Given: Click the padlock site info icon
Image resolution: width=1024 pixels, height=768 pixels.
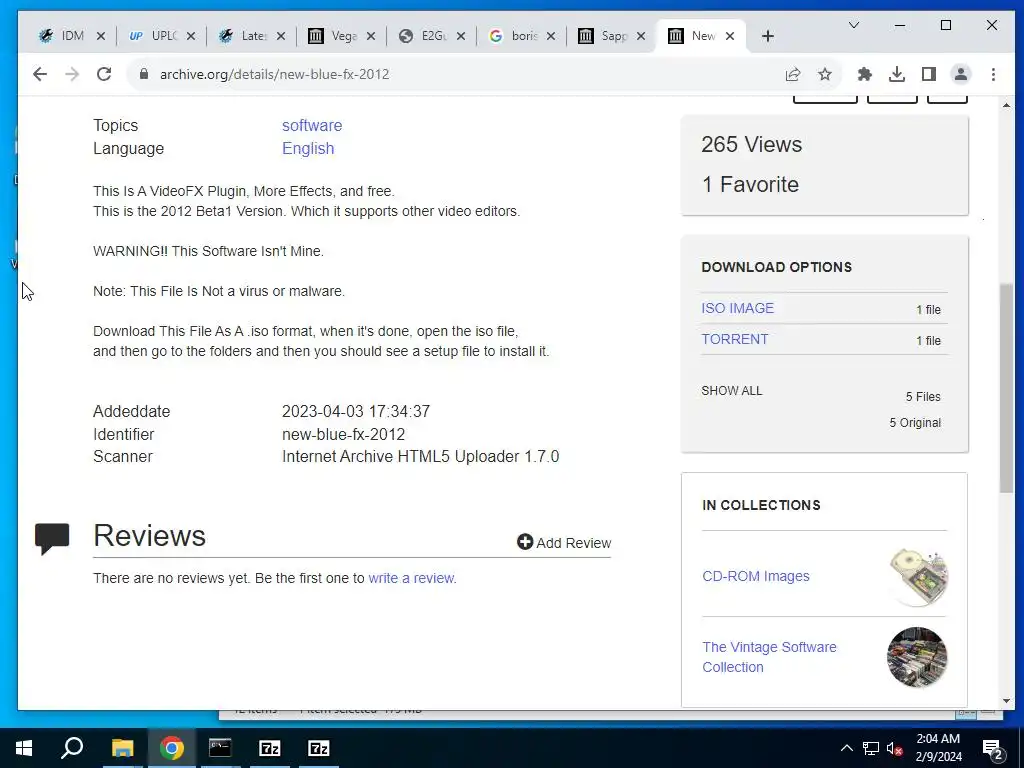Looking at the screenshot, I should pyautogui.click(x=144, y=74).
